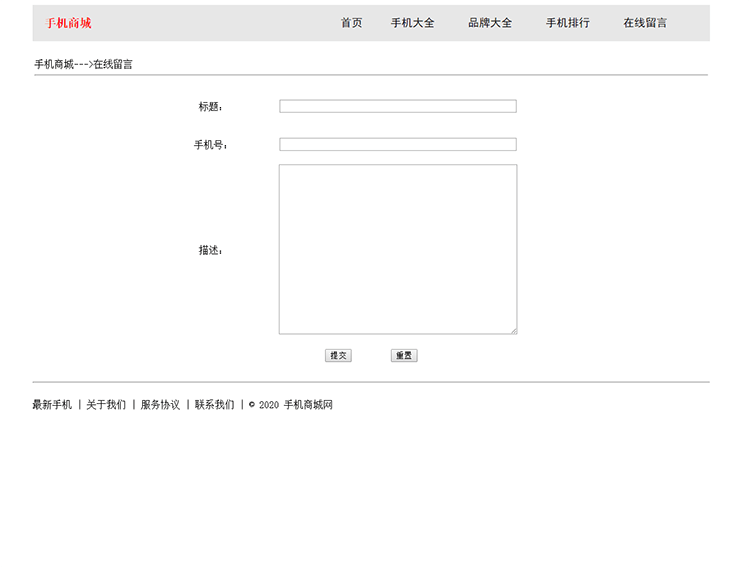Click the 标题 field label
750x567 pixels.
tap(210, 107)
